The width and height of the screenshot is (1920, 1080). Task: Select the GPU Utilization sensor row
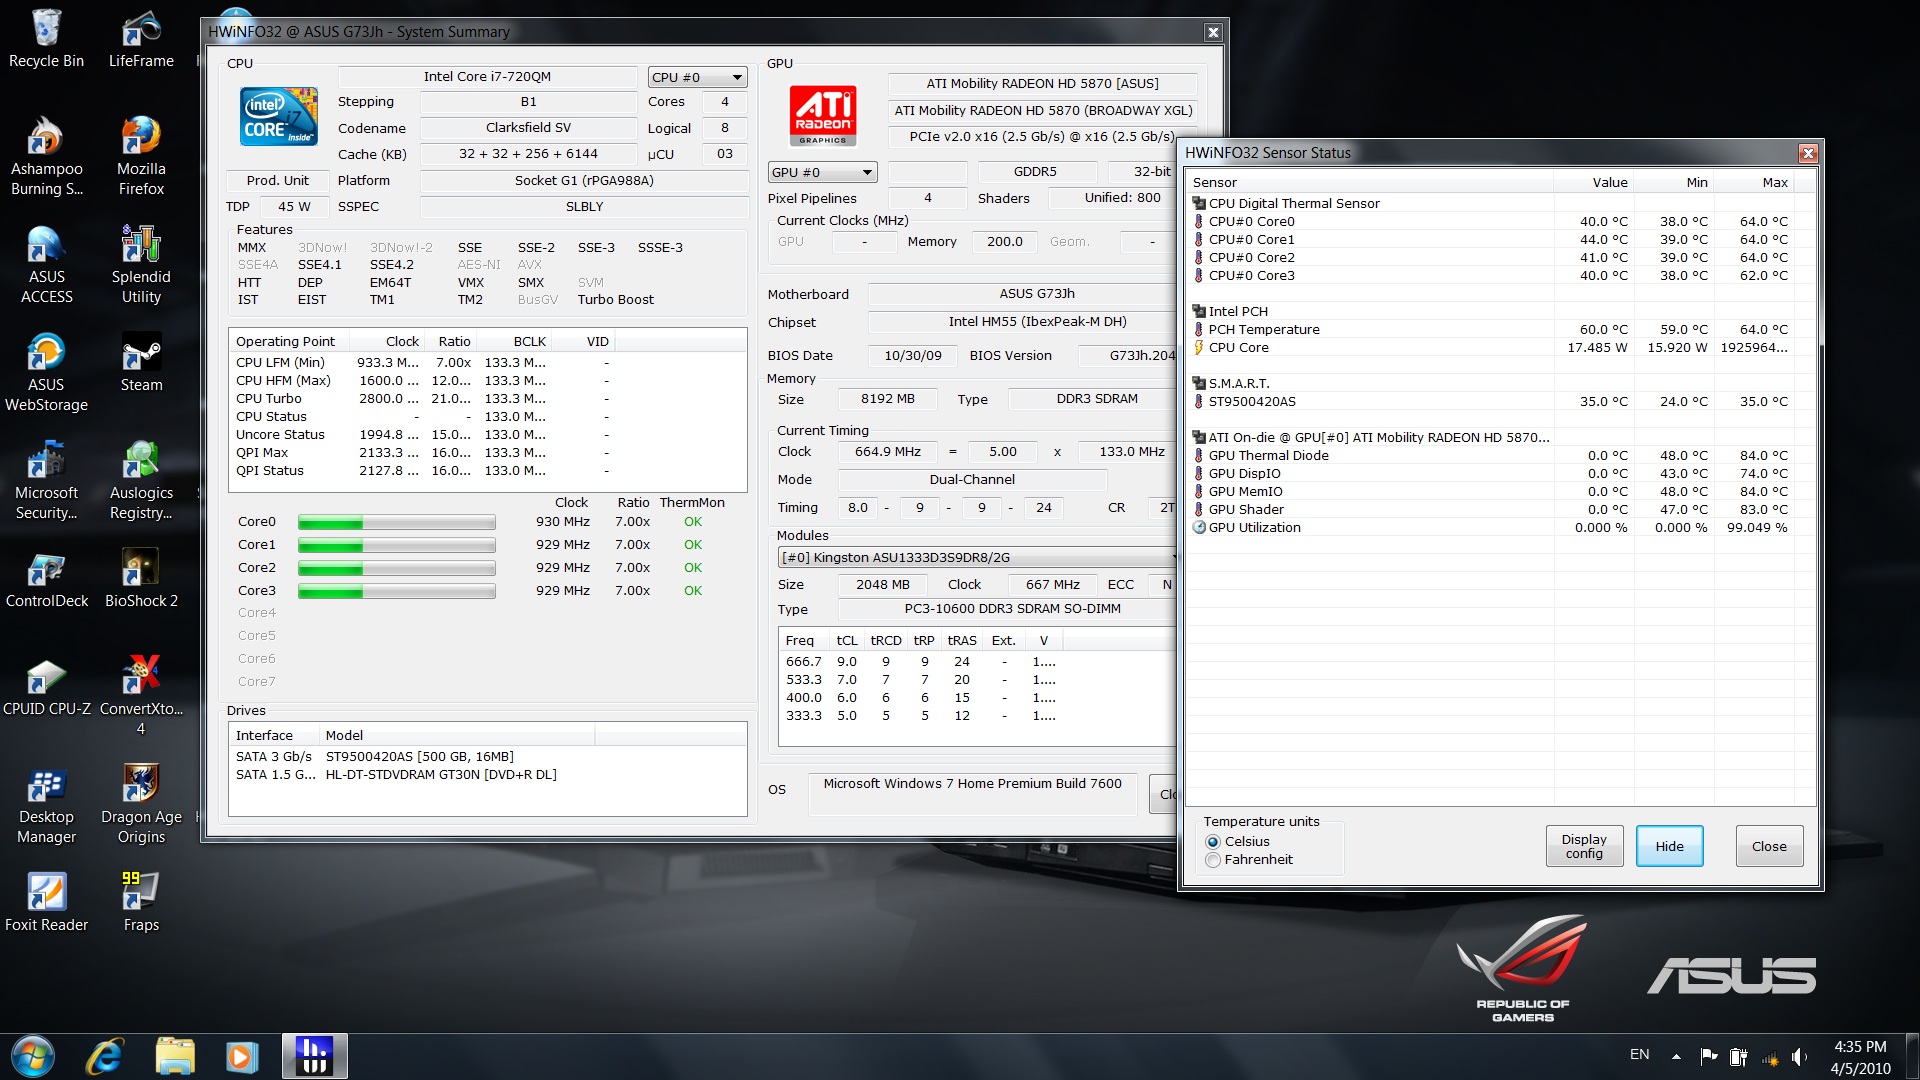click(1490, 527)
